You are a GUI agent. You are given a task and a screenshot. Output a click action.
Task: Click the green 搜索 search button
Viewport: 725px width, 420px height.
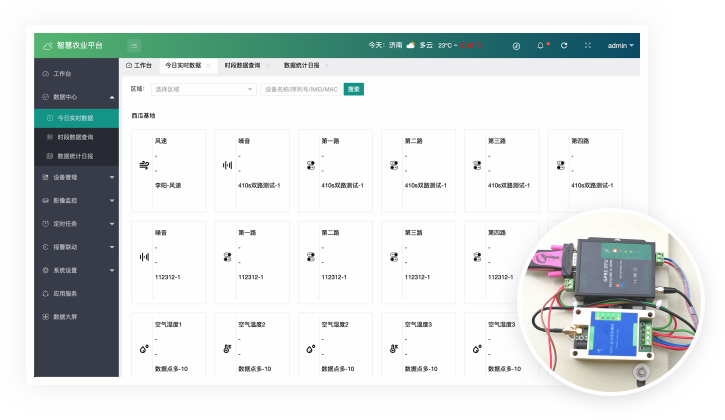[353, 89]
